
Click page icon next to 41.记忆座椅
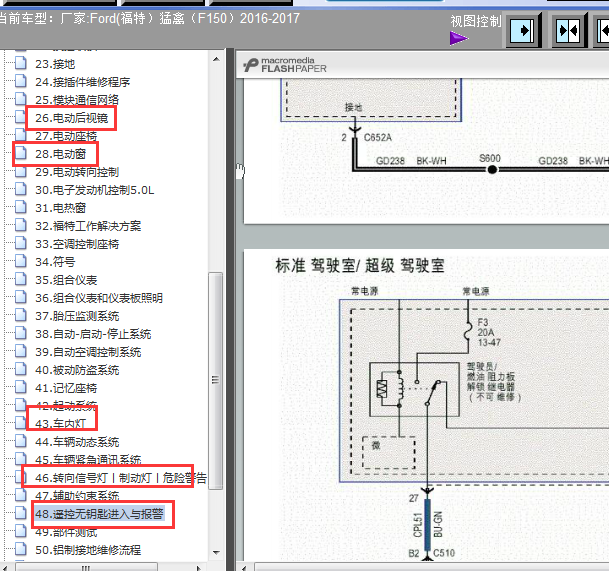pyautogui.click(x=21, y=386)
